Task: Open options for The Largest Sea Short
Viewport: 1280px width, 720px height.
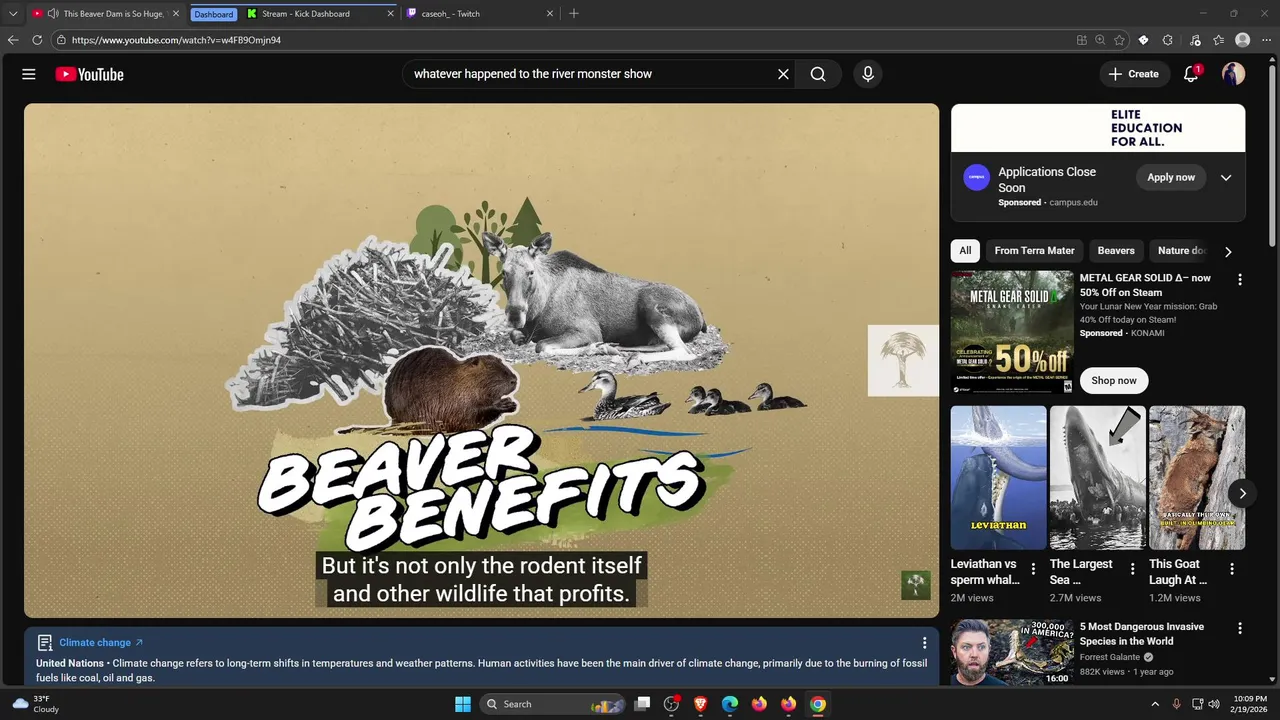Action: 1132,569
